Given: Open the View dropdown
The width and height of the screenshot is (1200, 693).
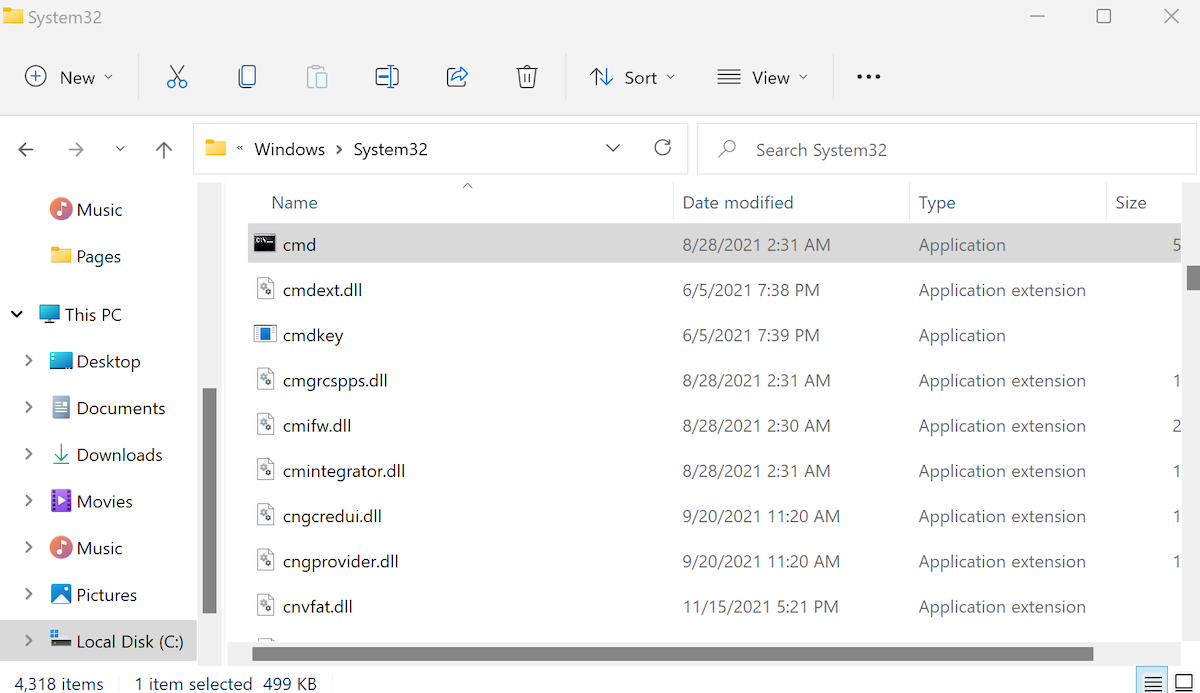Looking at the screenshot, I should click(x=762, y=76).
